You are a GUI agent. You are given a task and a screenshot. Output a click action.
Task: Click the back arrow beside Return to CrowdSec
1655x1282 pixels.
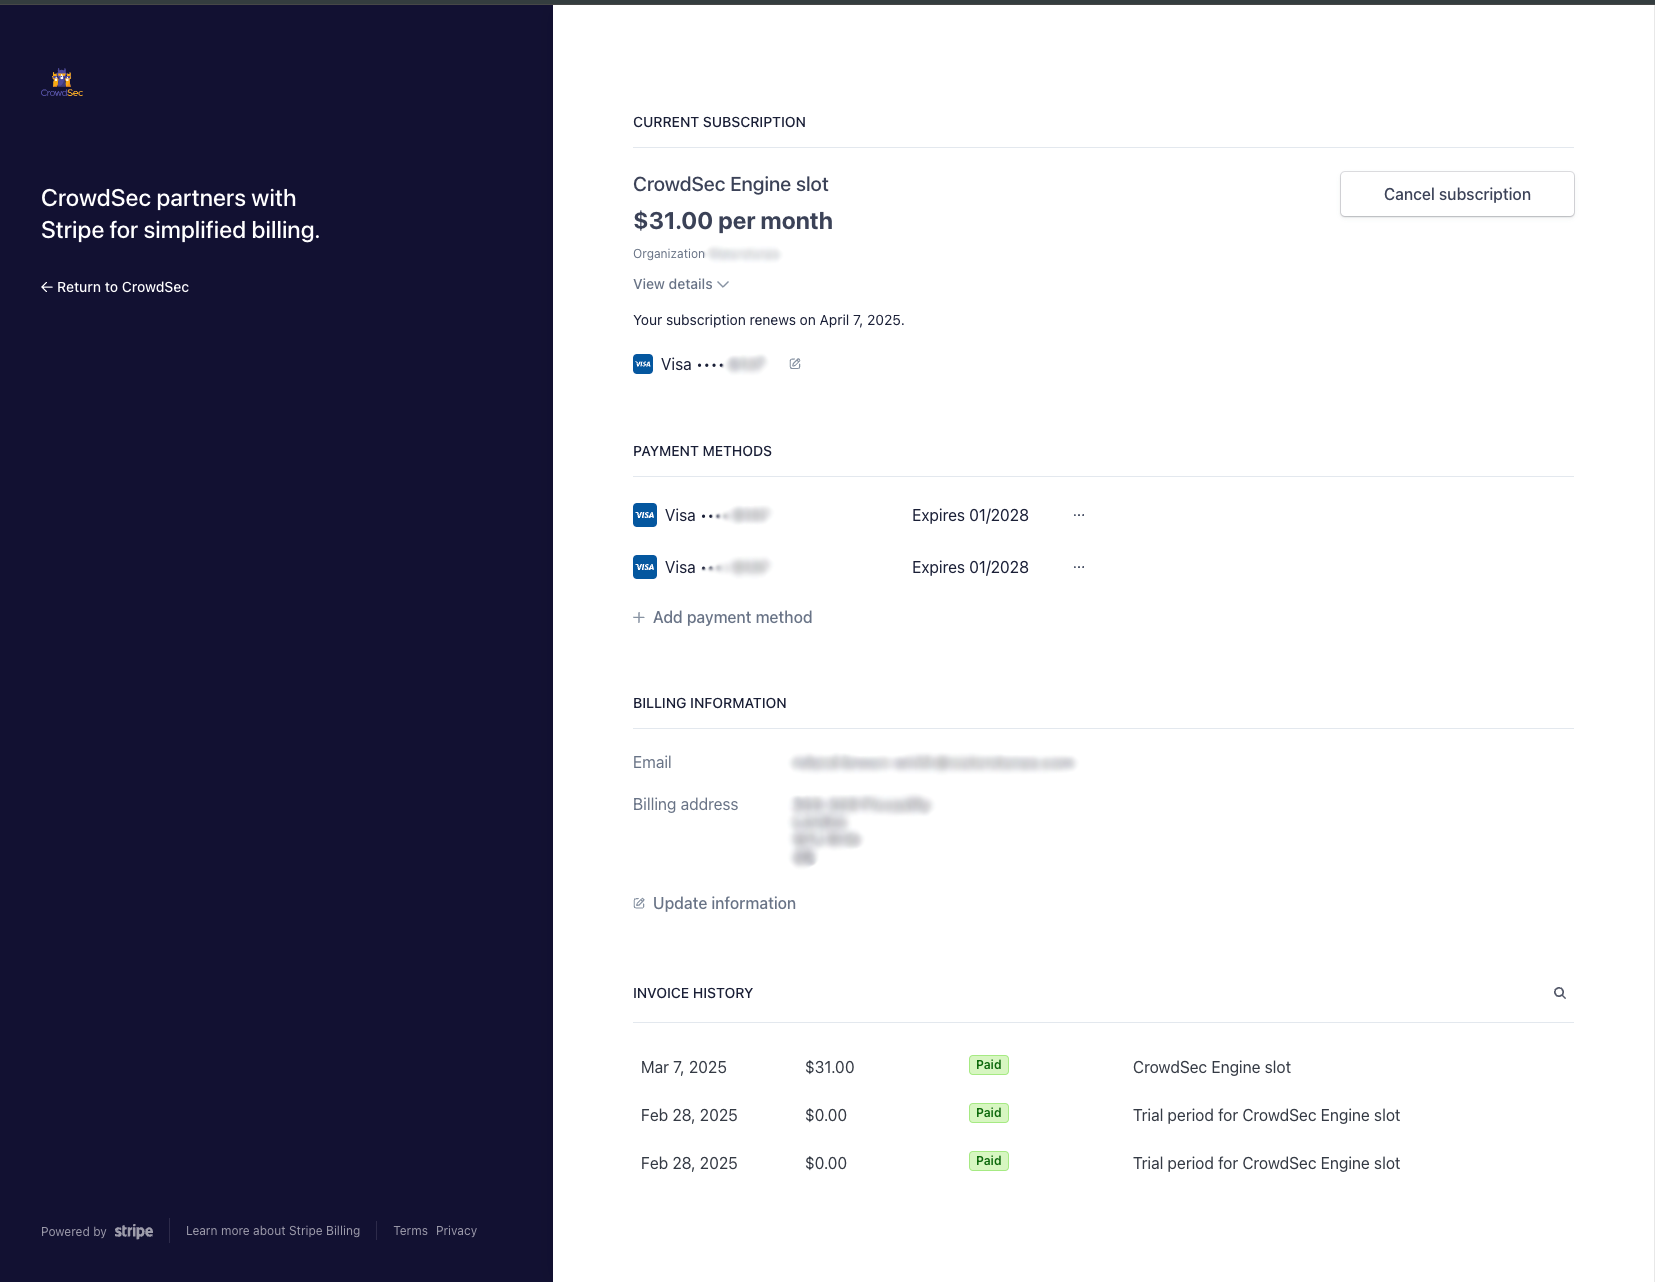coord(46,287)
